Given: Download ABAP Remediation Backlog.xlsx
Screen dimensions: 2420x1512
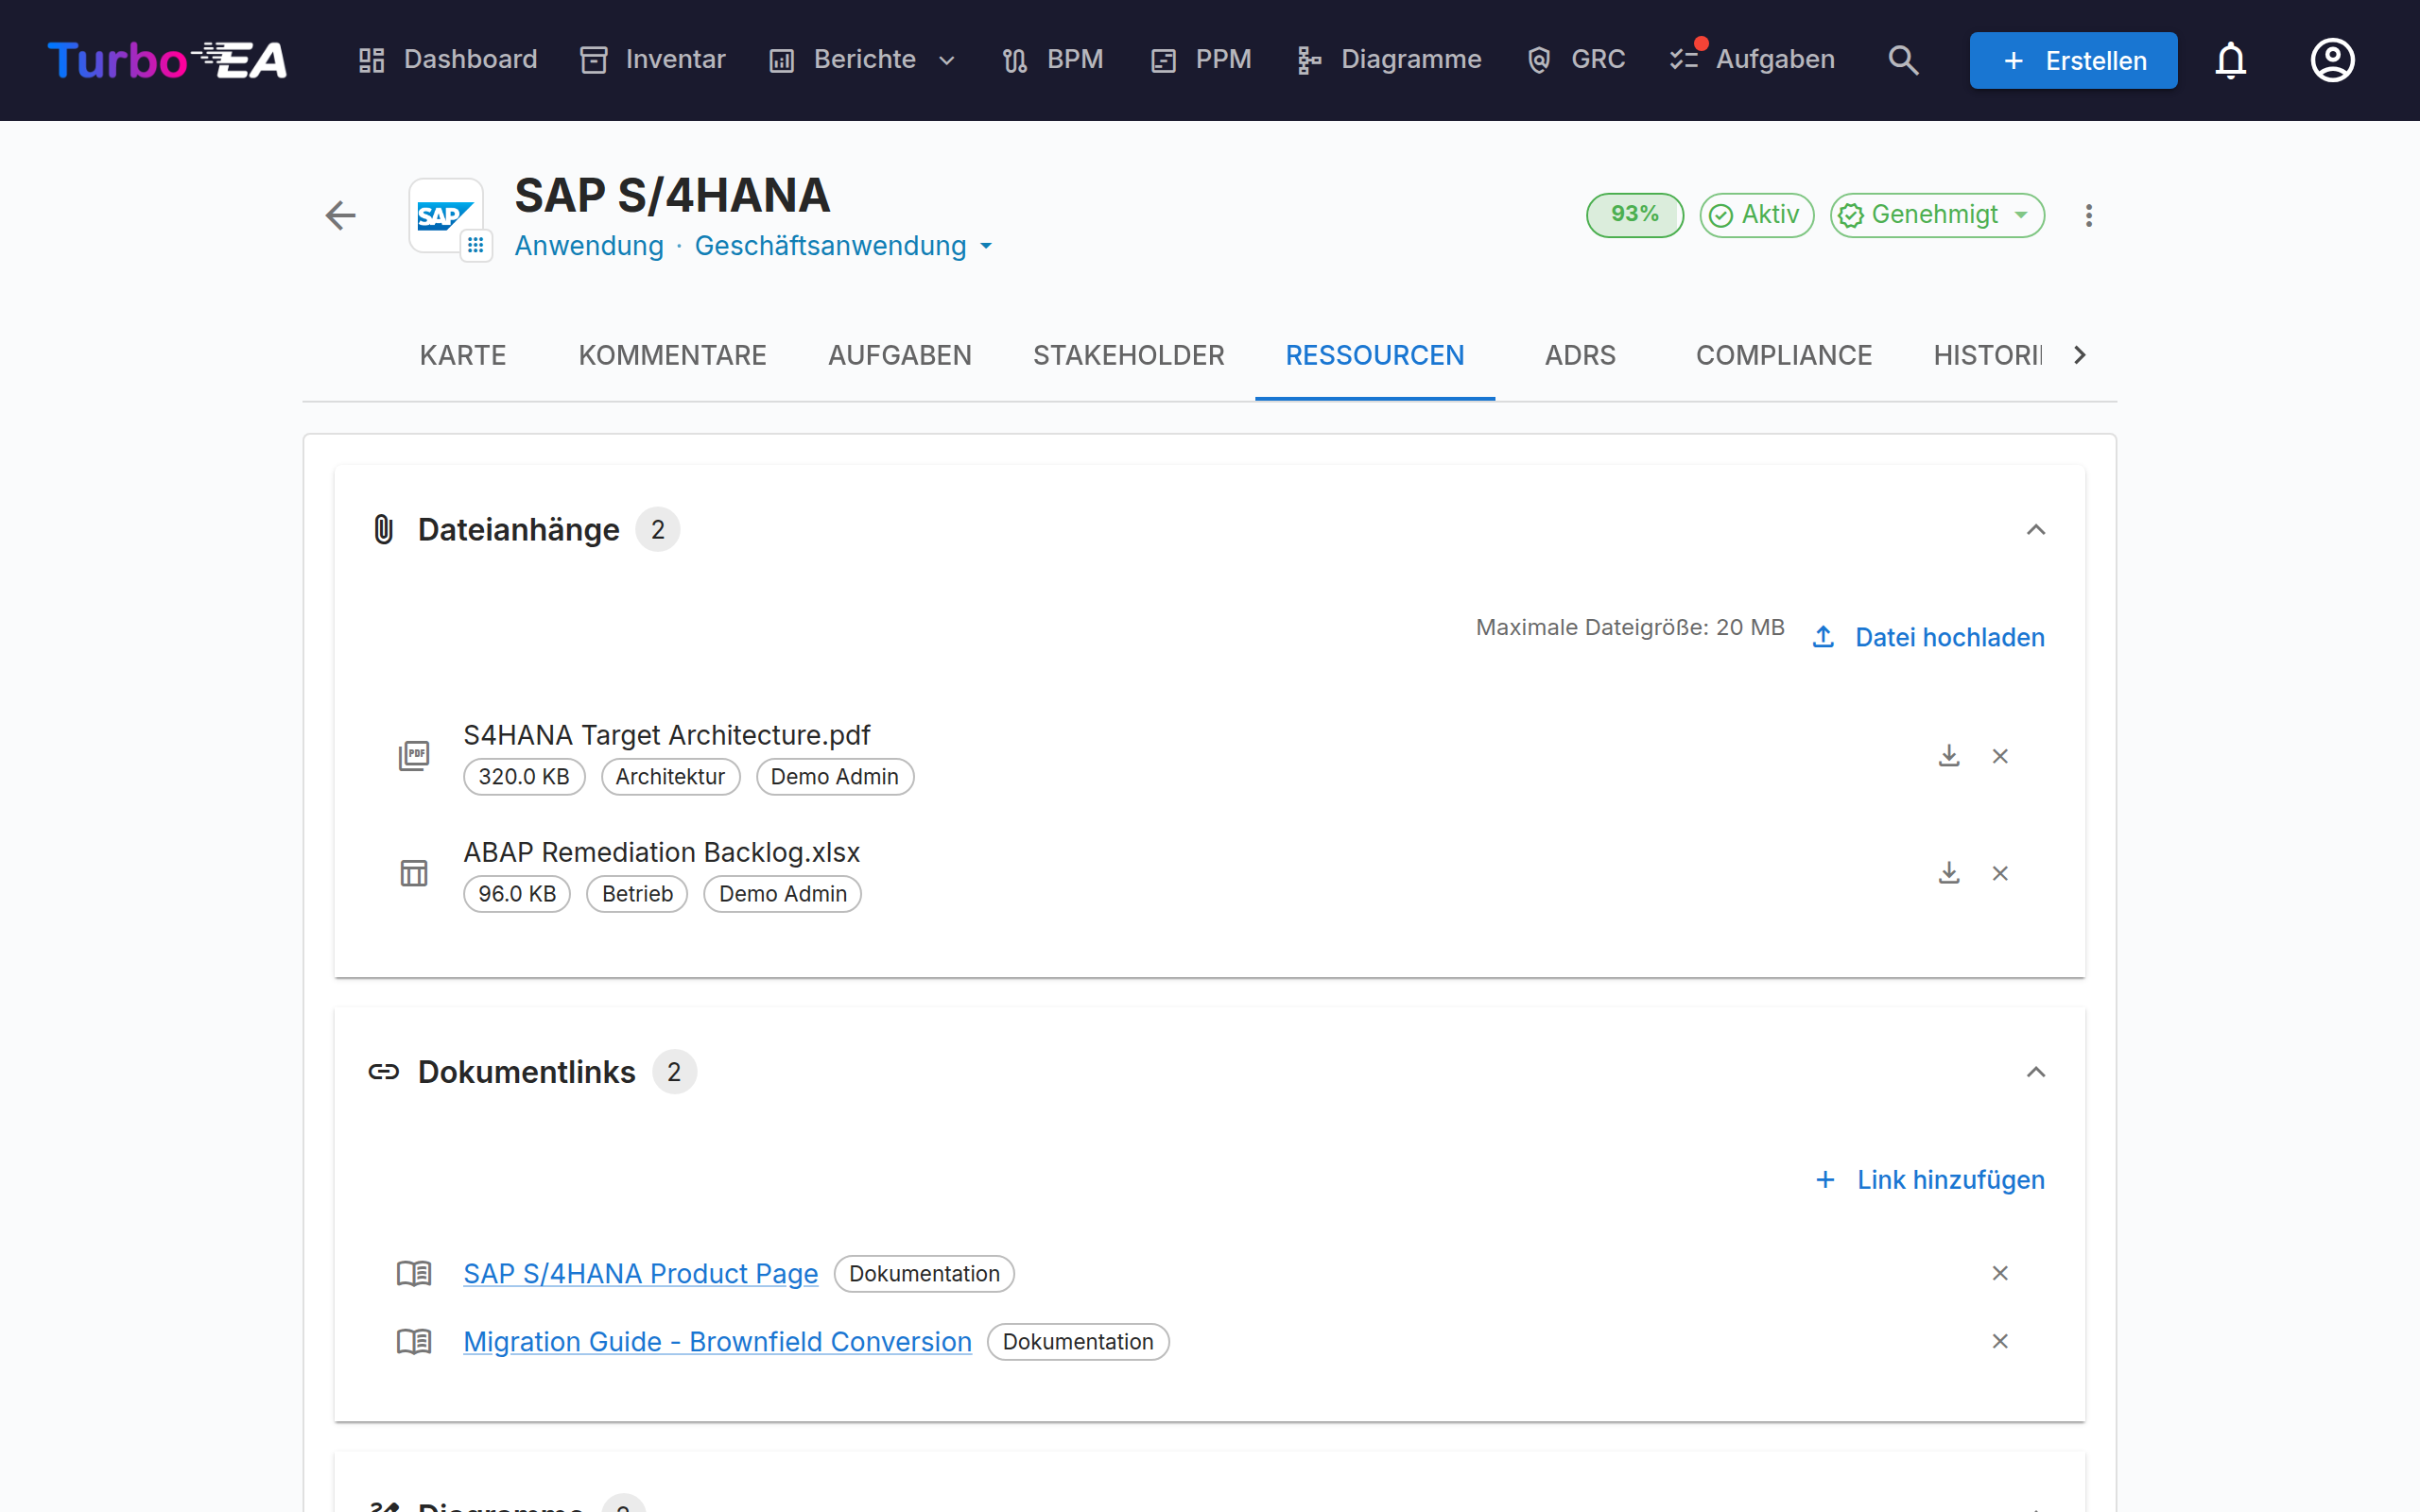Looking at the screenshot, I should (x=1949, y=873).
